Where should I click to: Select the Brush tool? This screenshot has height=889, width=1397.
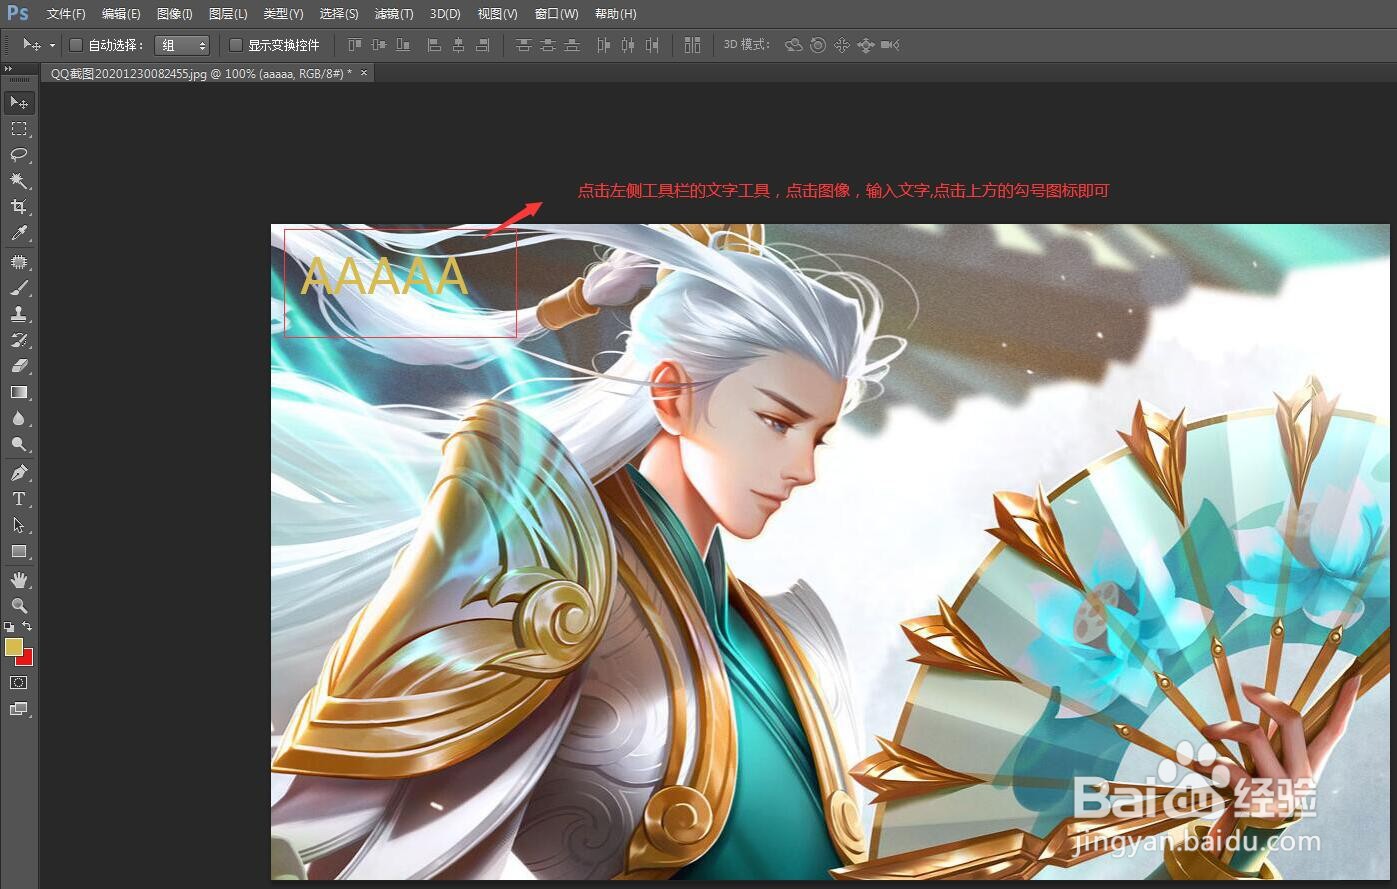[19, 288]
